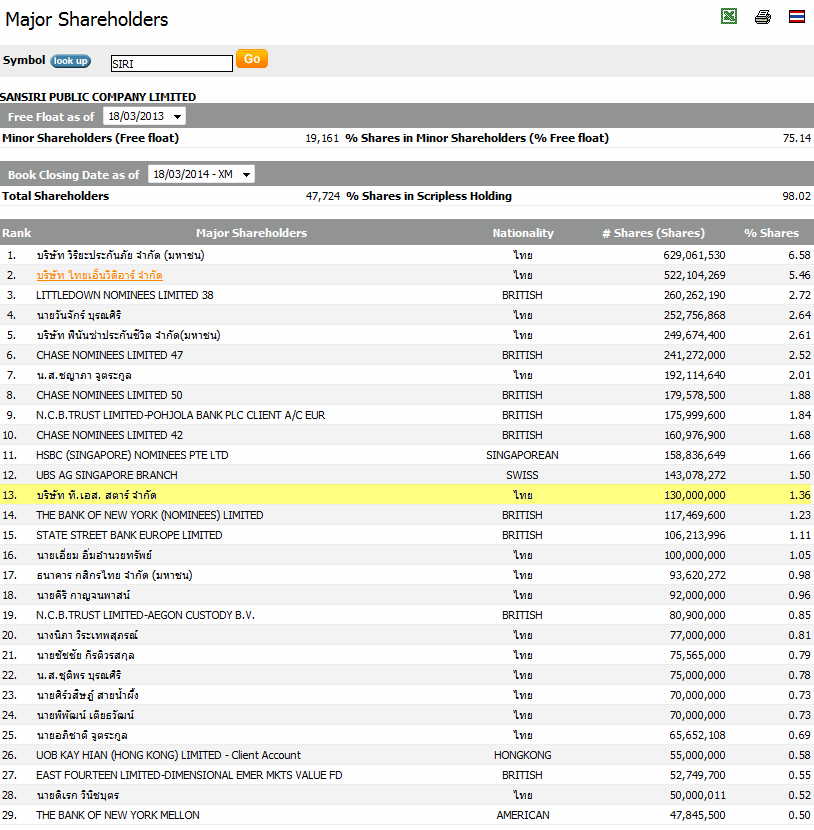Hit the orange Go button
Image resolution: width=814 pixels, height=830 pixels.
[252, 59]
